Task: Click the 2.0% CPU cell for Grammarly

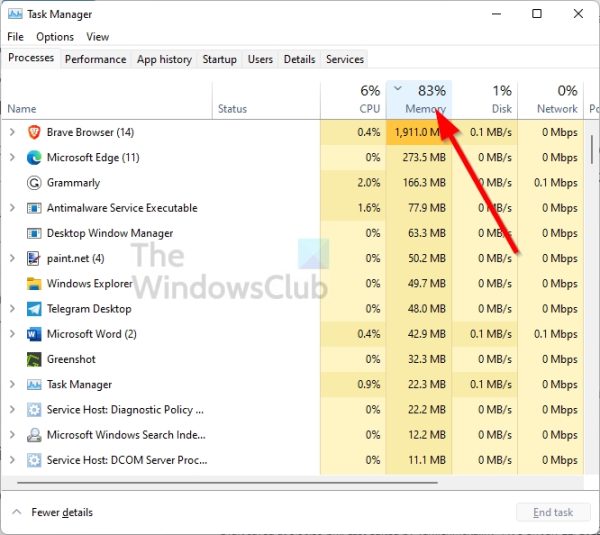Action: [x=353, y=183]
